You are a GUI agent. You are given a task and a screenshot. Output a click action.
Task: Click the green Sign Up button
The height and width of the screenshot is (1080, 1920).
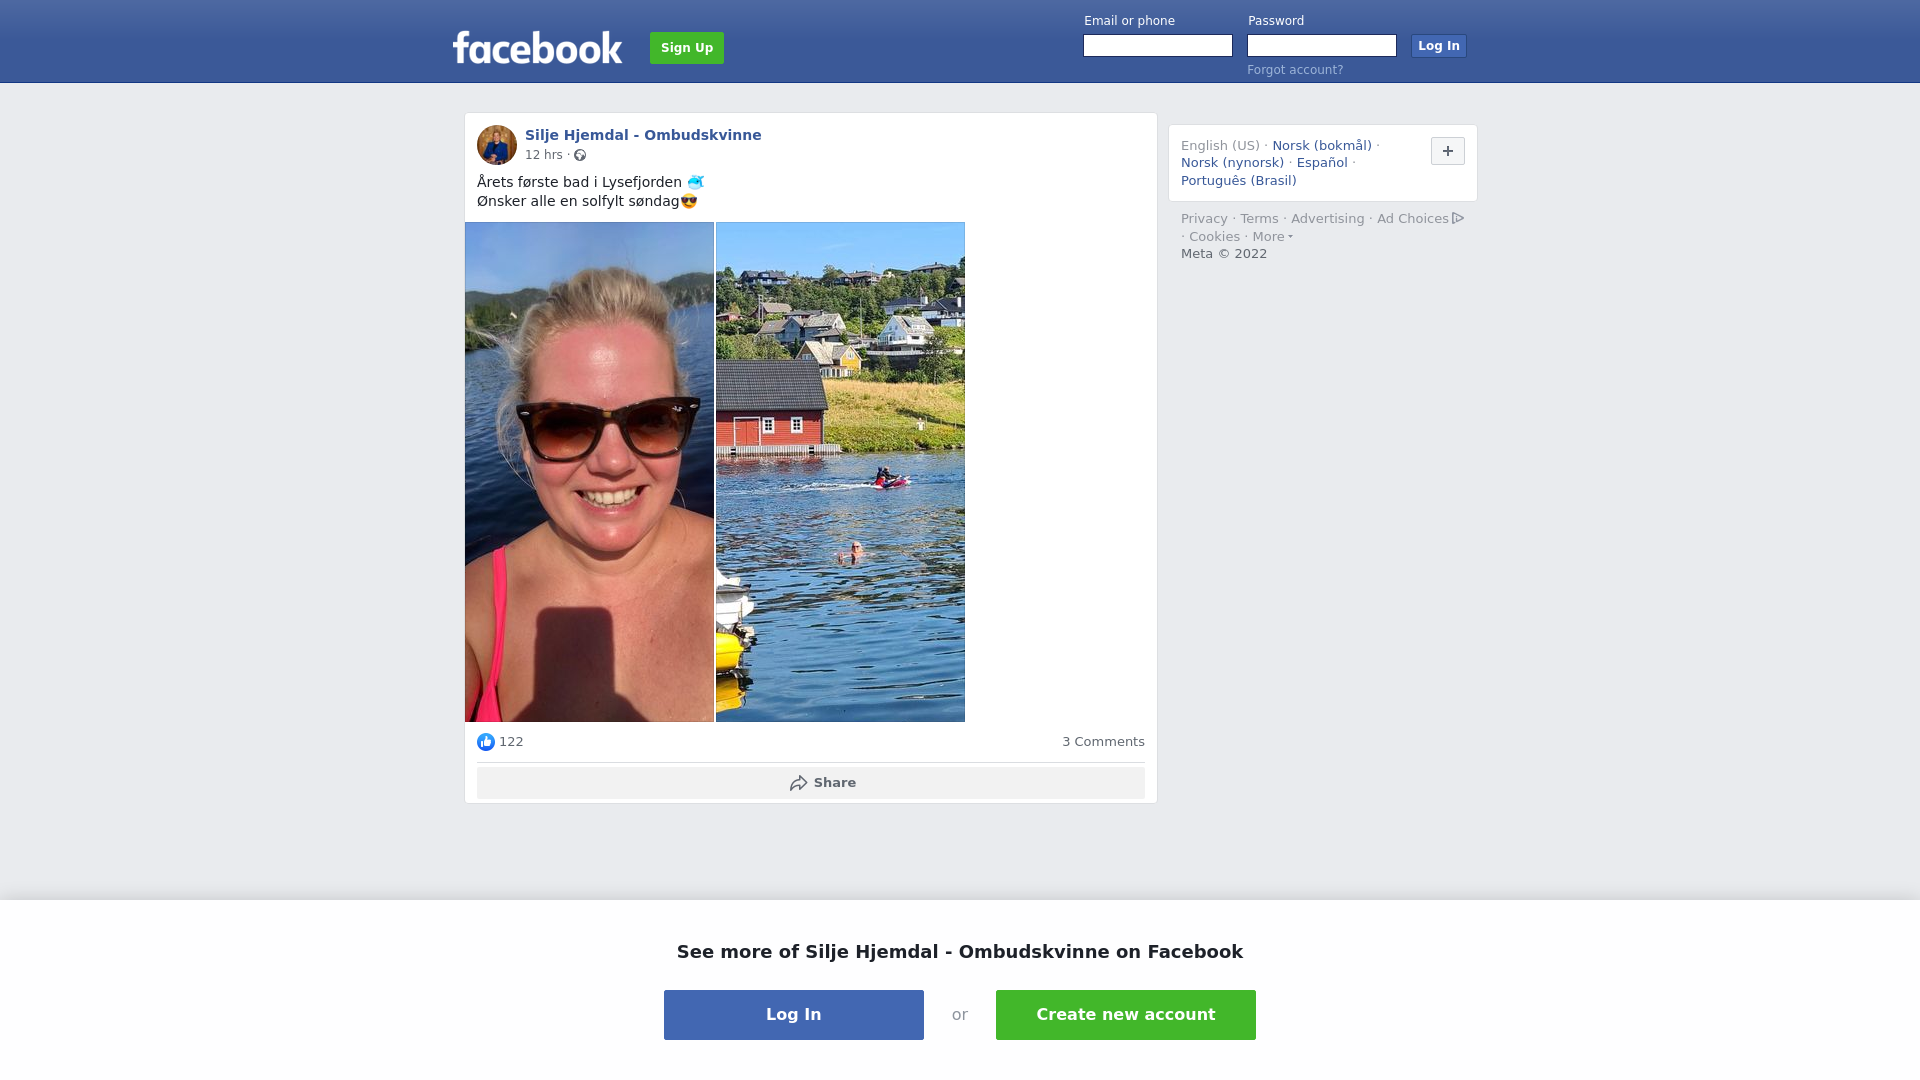pos(687,48)
